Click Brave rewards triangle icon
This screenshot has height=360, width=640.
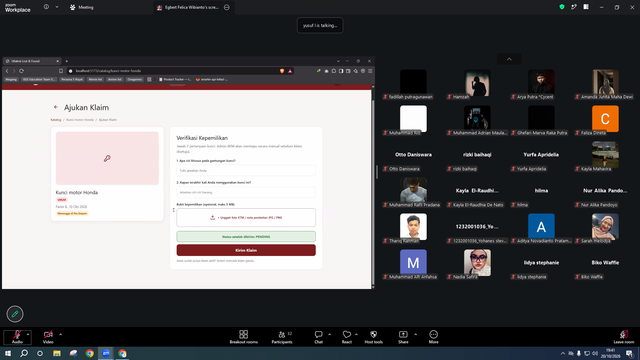[290, 71]
